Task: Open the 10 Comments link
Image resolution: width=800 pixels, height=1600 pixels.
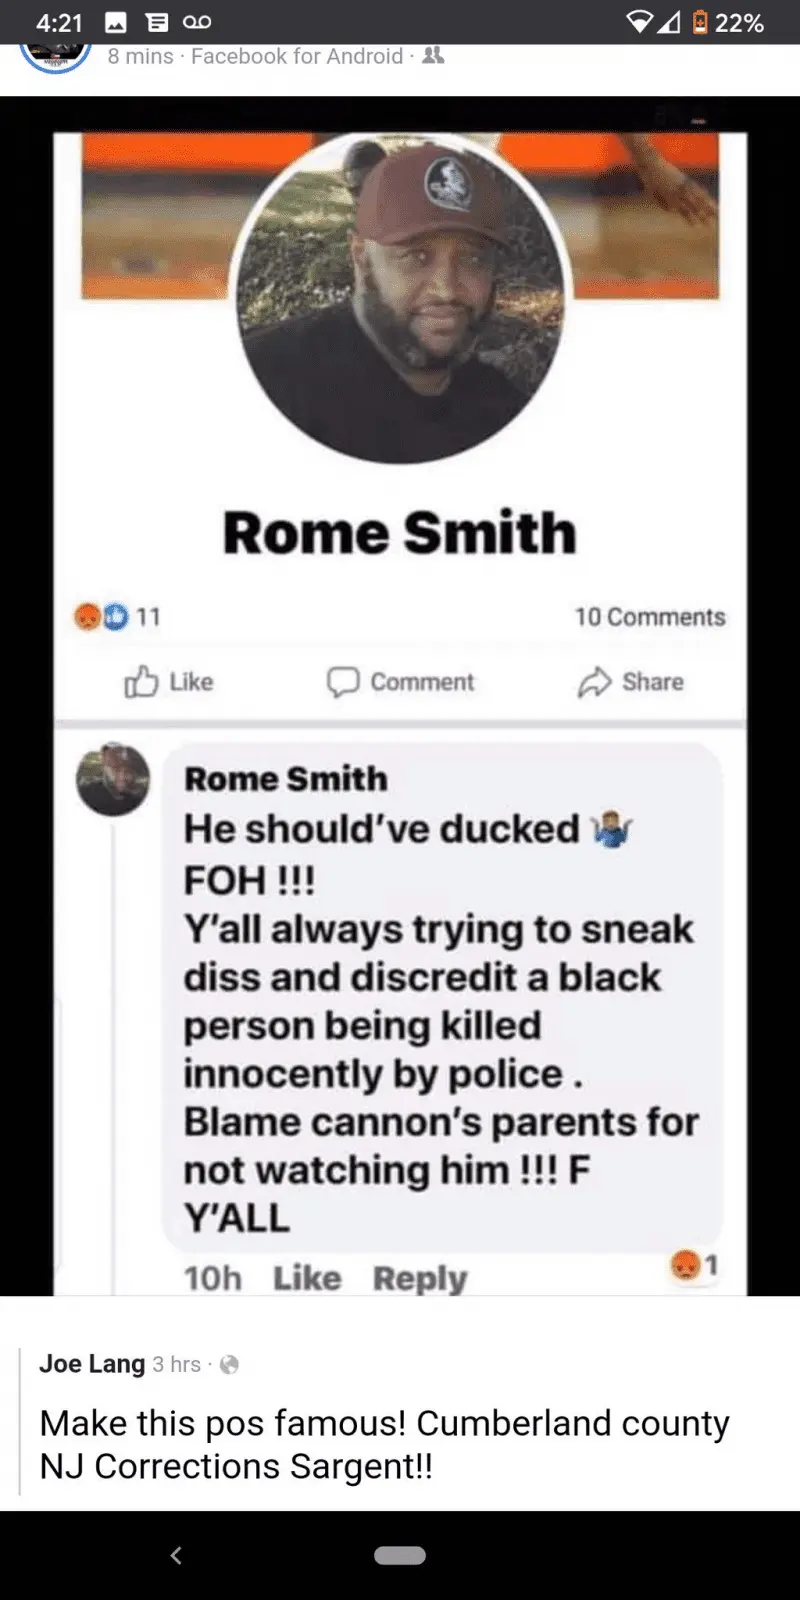Action: [x=650, y=617]
